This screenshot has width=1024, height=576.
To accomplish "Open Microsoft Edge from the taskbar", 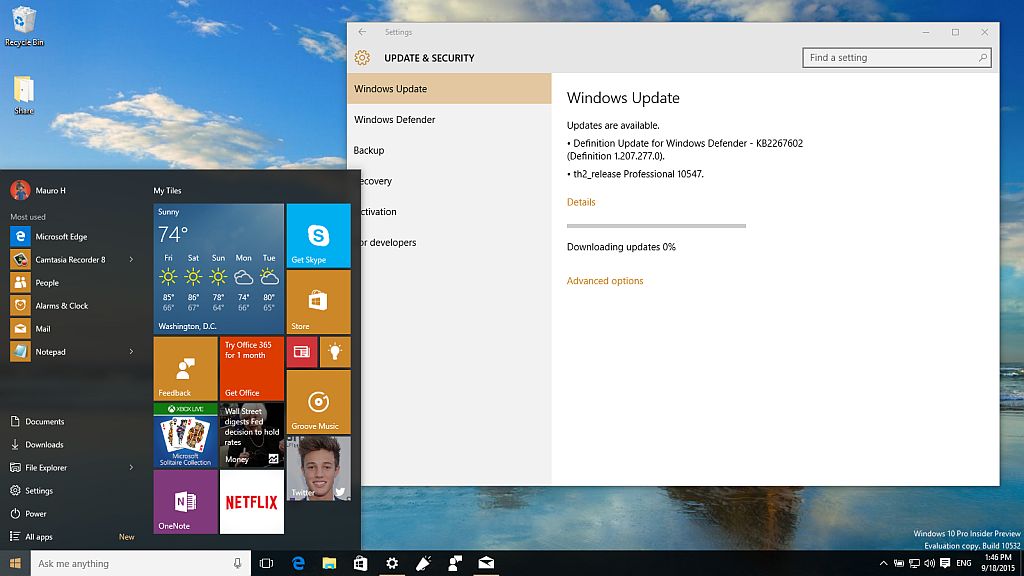I will (x=297, y=563).
